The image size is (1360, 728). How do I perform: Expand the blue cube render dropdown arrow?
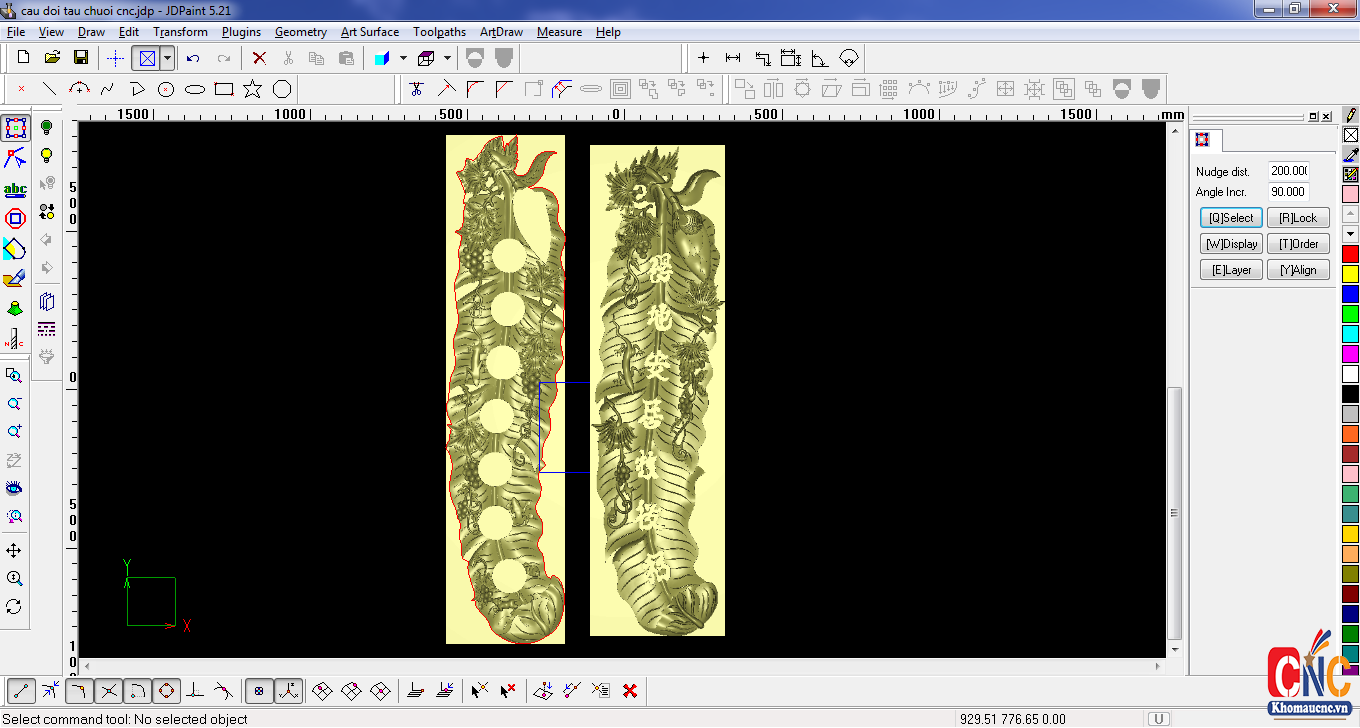(x=403, y=58)
